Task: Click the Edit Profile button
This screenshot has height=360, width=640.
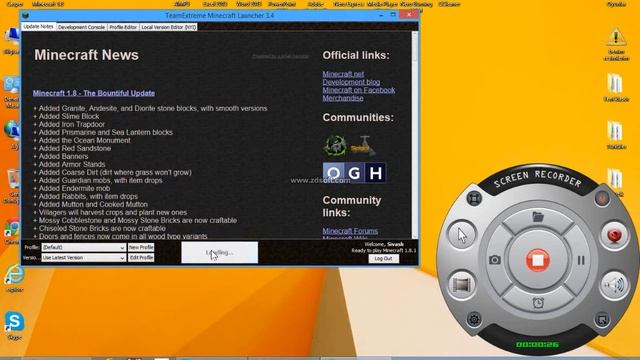Action: pyautogui.click(x=141, y=258)
